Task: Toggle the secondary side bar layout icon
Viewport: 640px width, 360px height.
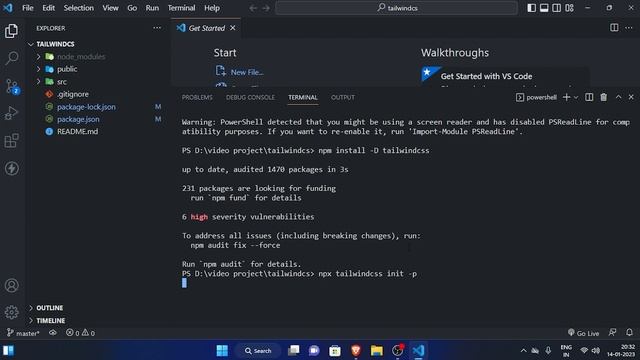Action: tap(556, 8)
